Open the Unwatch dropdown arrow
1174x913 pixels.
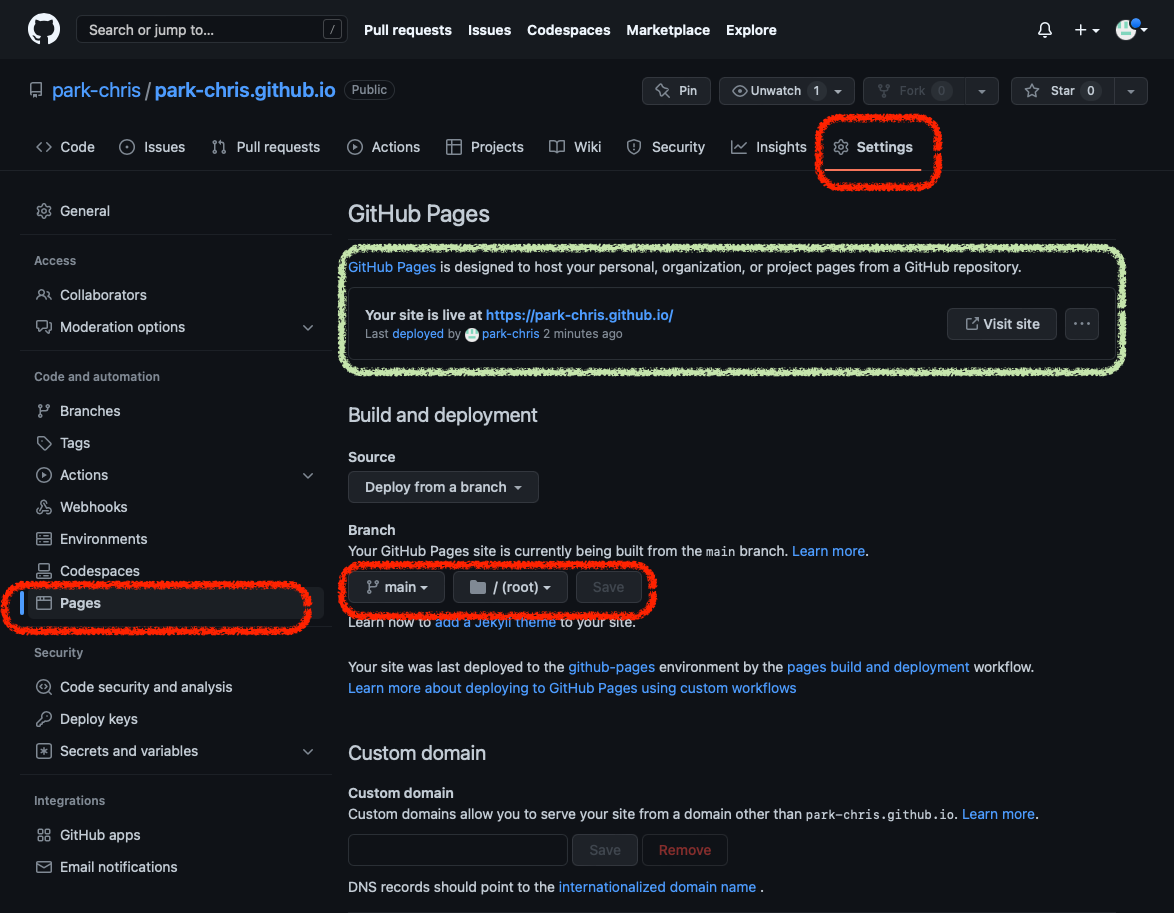pos(839,91)
